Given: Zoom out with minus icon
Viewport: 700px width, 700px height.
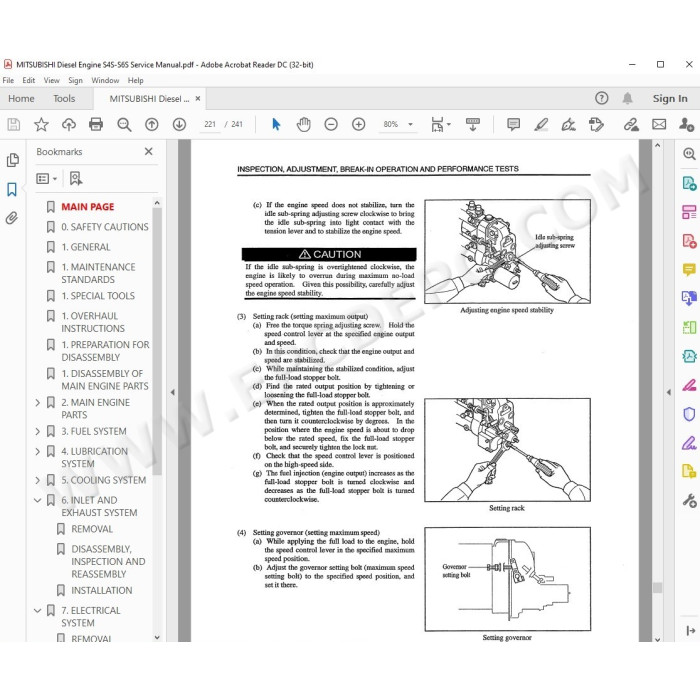Looking at the screenshot, I should (x=331, y=124).
